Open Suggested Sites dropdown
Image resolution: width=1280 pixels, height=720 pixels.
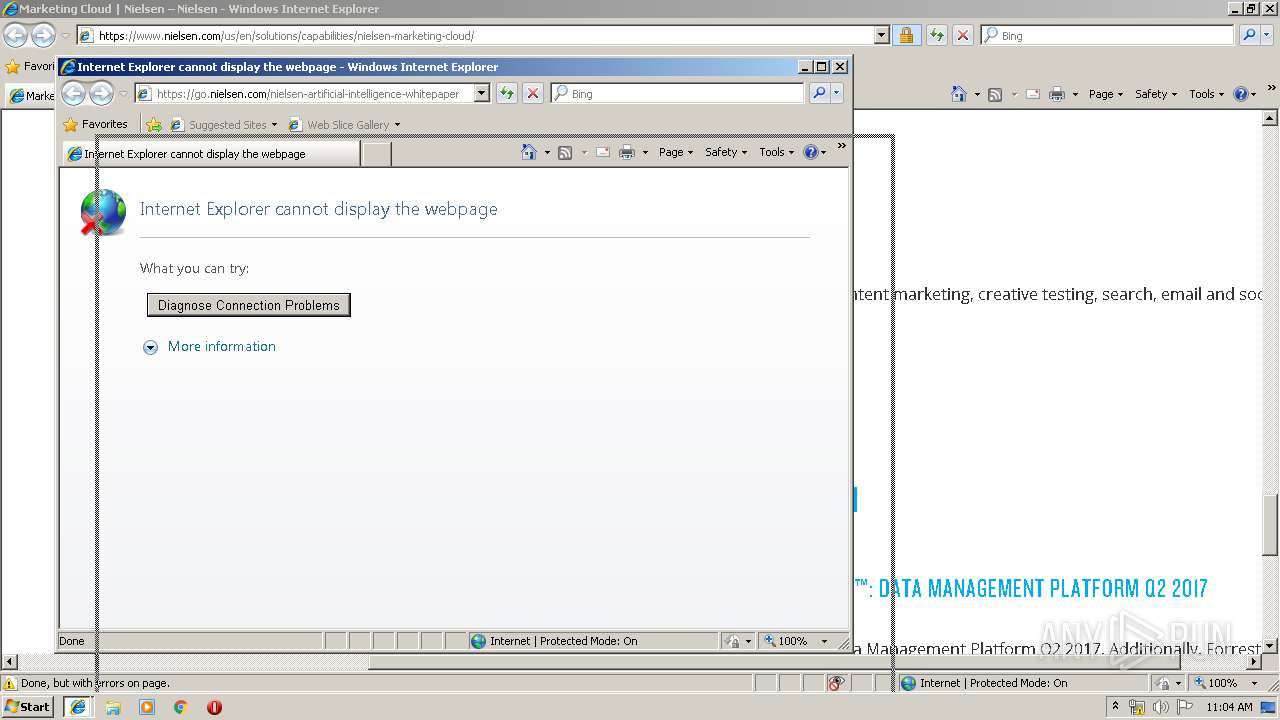click(274, 125)
